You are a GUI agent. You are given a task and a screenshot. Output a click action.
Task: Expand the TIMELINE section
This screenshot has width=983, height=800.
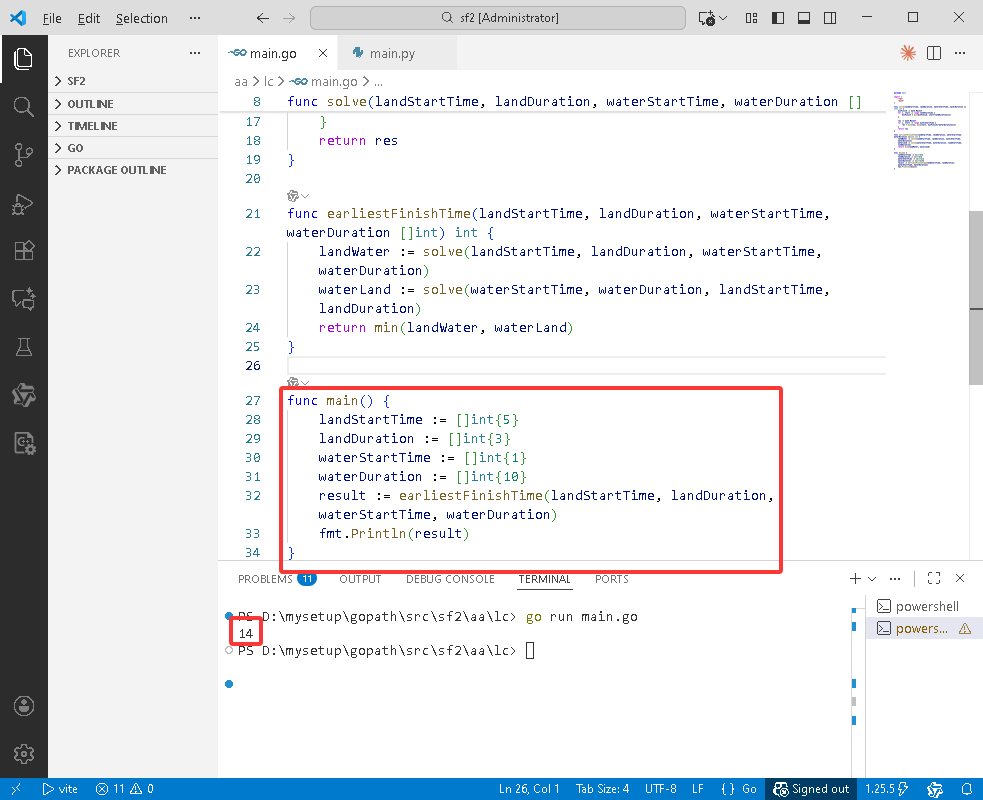pos(133,125)
